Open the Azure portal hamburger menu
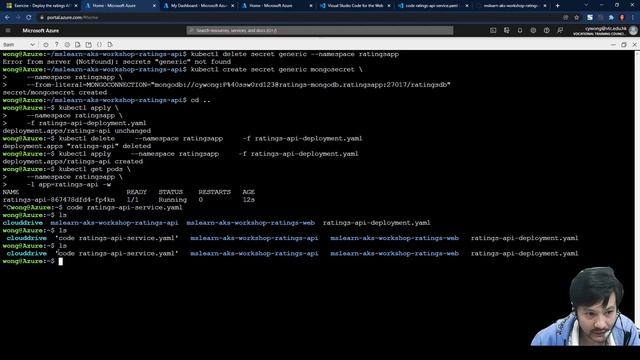The image size is (640, 360). [x=8, y=30]
